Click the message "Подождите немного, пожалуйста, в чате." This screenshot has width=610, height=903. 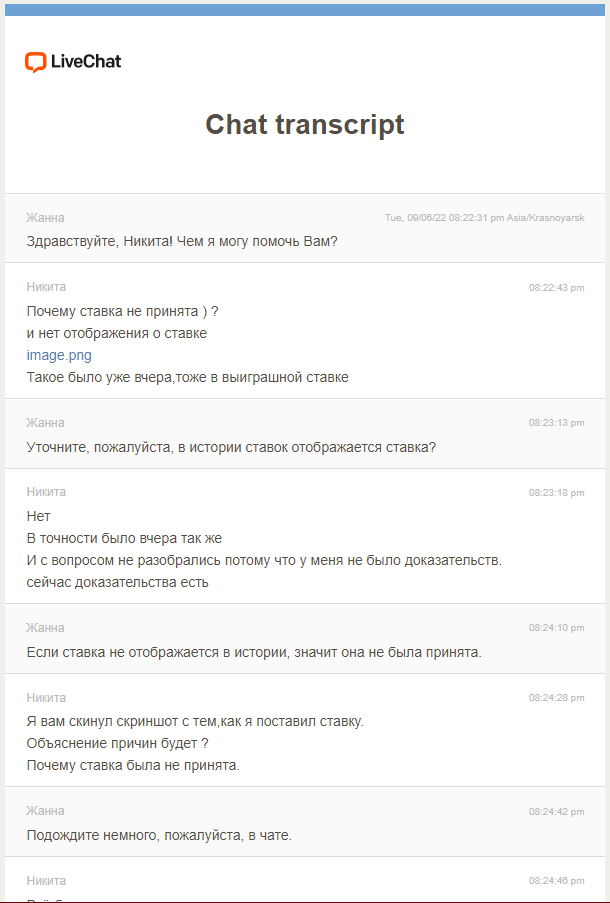(x=159, y=835)
